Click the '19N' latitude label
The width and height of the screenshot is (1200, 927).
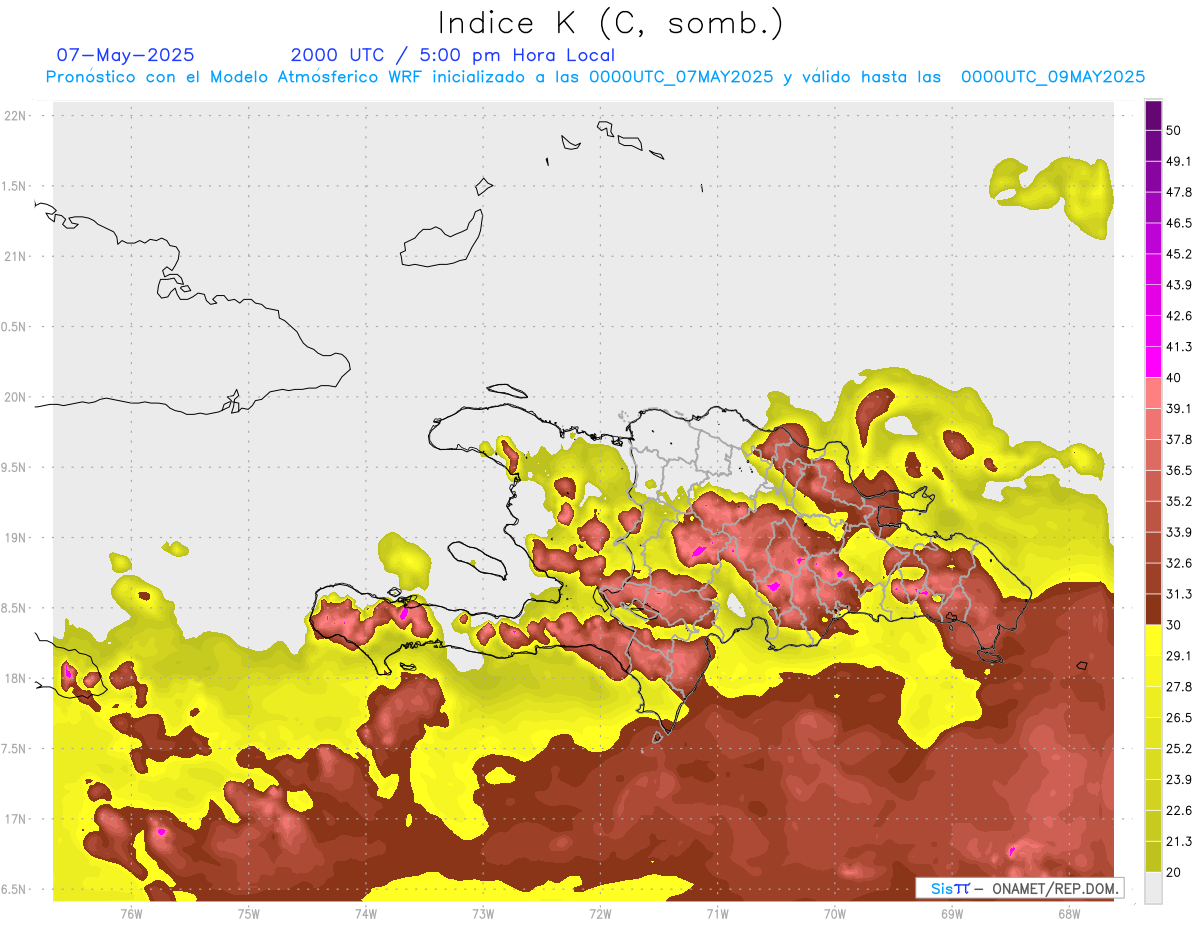click(15, 537)
